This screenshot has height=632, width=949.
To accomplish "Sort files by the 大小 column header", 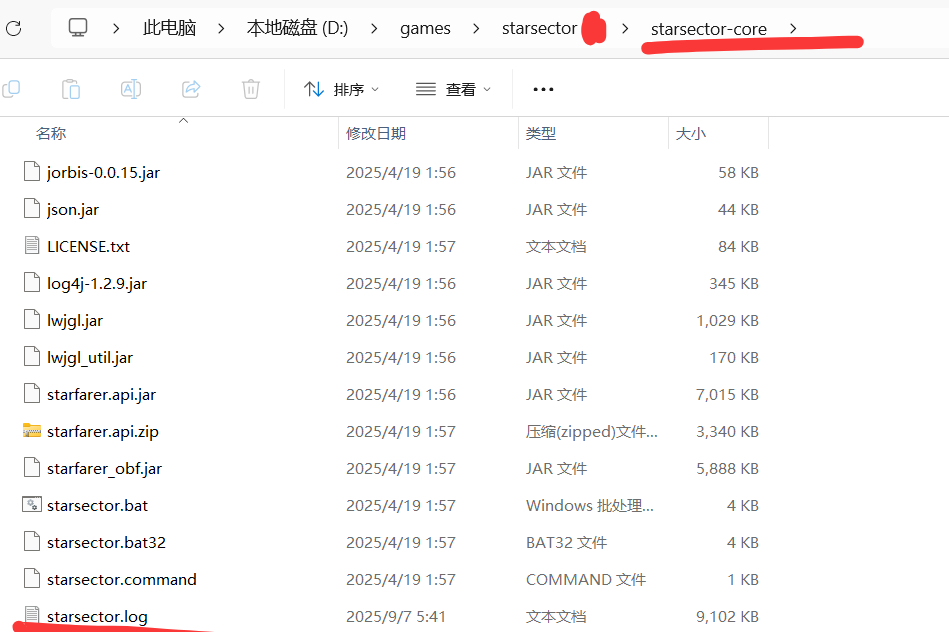I will click(690, 133).
